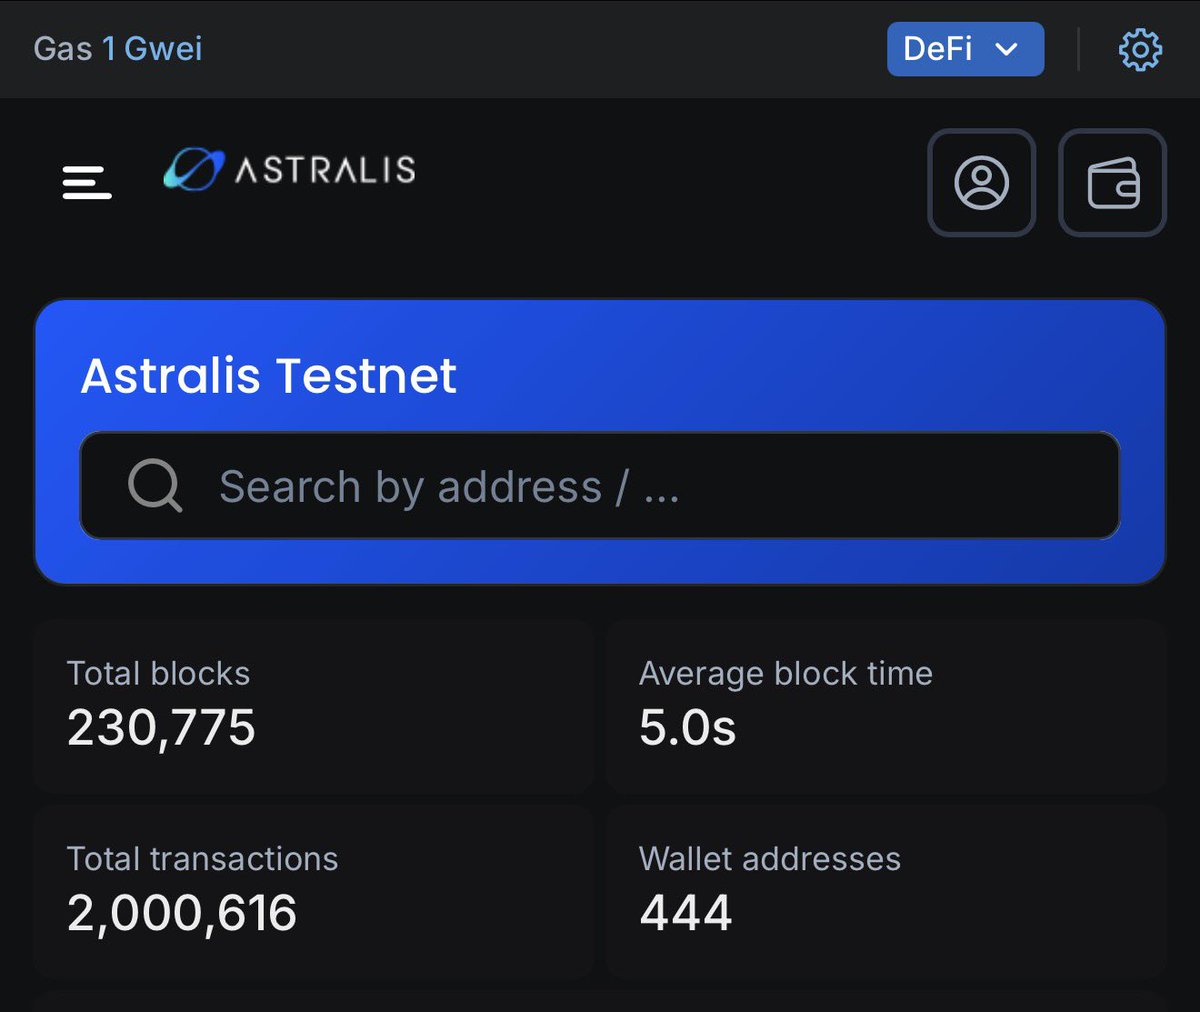This screenshot has width=1200, height=1012.
Task: Click the Astralis Testnet heading
Action: [269, 376]
